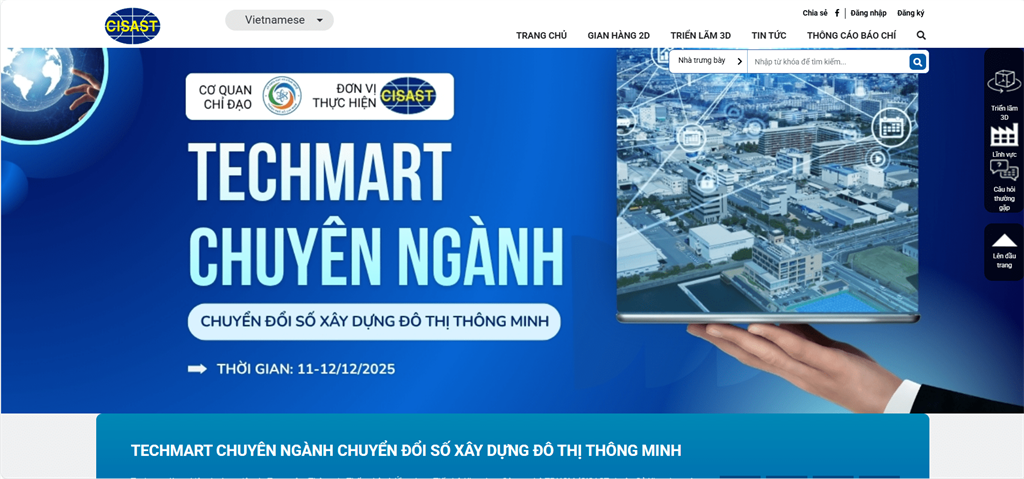Screen dimensions: 1024x479
Task: Expand the Nhà trưng bày search category
Action: tap(708, 62)
